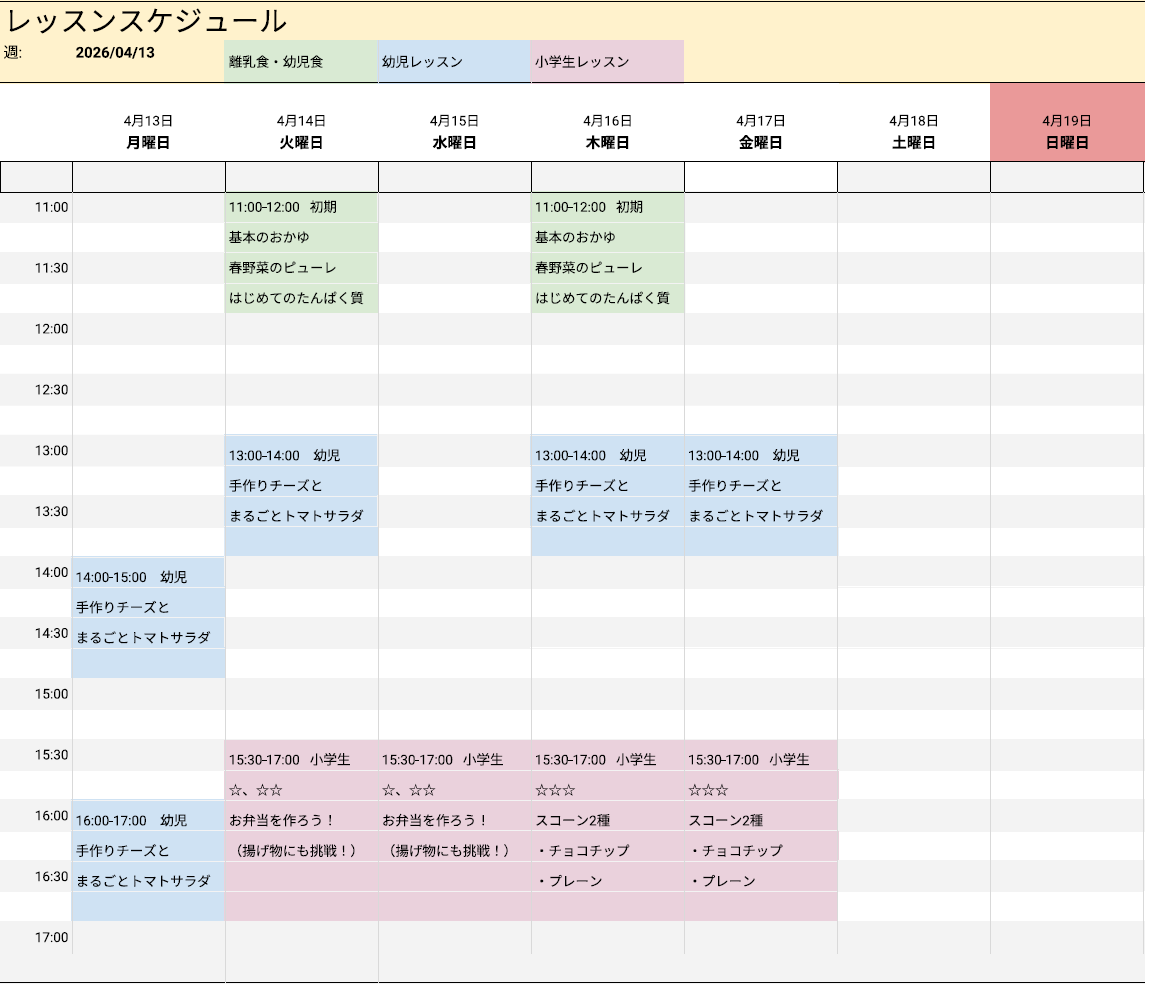Viewport: 1150px width, 986px height.
Task: Click the pink 小学生レッスン legend swatch
Action: pyautogui.click(x=607, y=61)
